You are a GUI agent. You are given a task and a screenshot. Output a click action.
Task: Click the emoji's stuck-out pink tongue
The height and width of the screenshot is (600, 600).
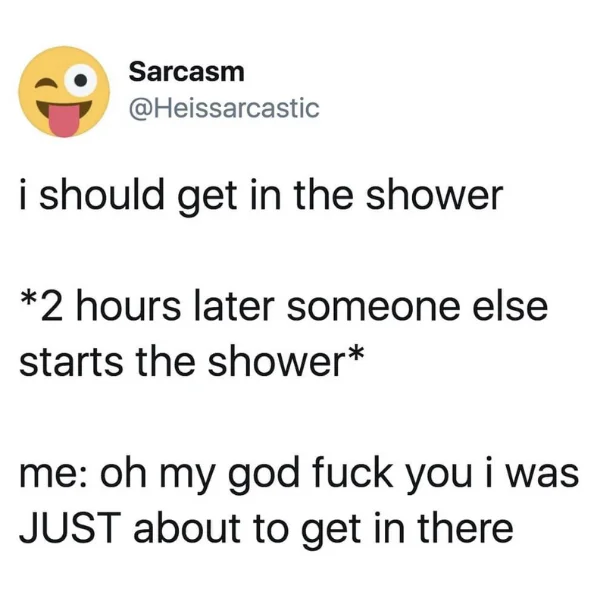coord(64,121)
